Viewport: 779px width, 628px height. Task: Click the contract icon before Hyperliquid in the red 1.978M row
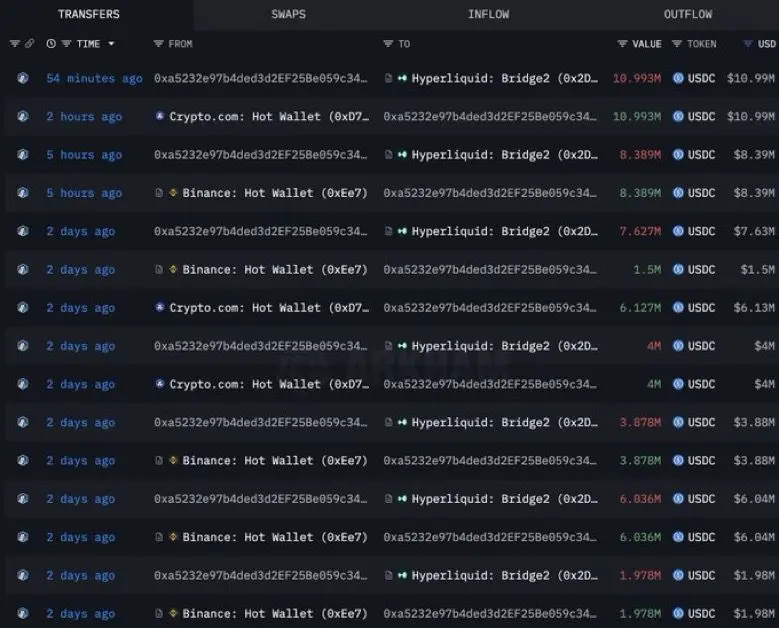pyautogui.click(x=389, y=575)
